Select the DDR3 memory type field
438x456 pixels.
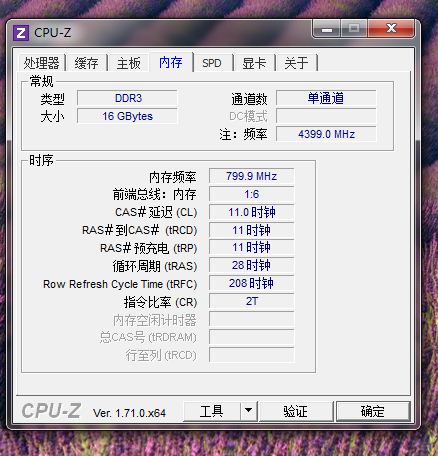127,98
